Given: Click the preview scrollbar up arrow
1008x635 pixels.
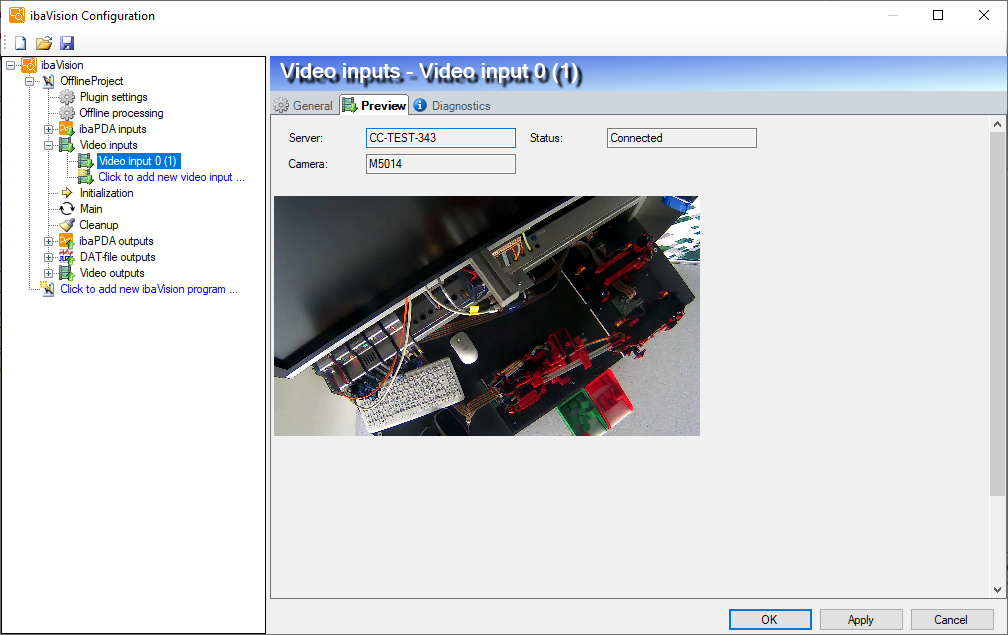Looking at the screenshot, I should click(x=997, y=124).
